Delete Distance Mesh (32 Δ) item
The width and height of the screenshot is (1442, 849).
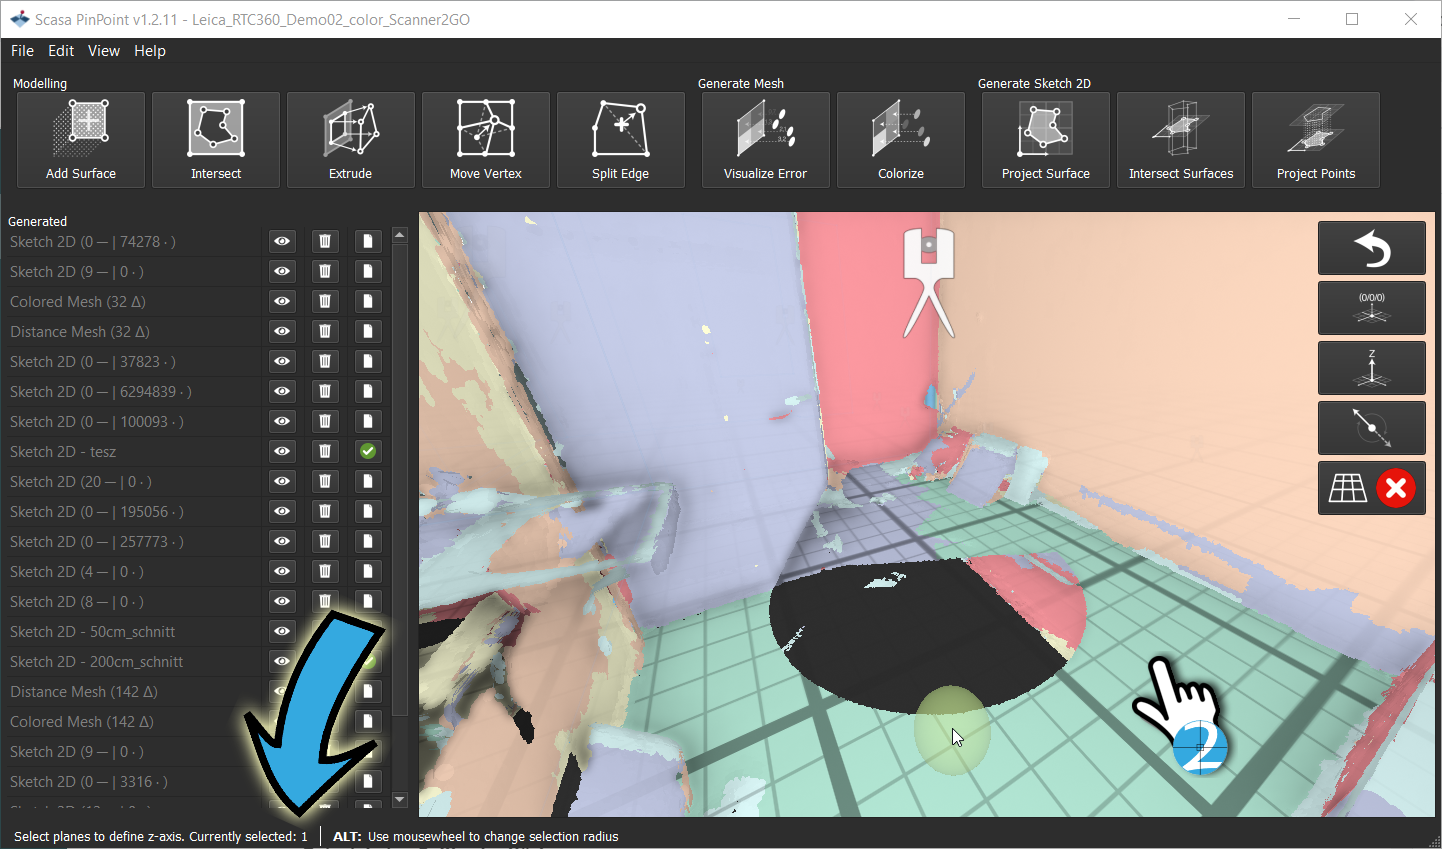click(325, 331)
